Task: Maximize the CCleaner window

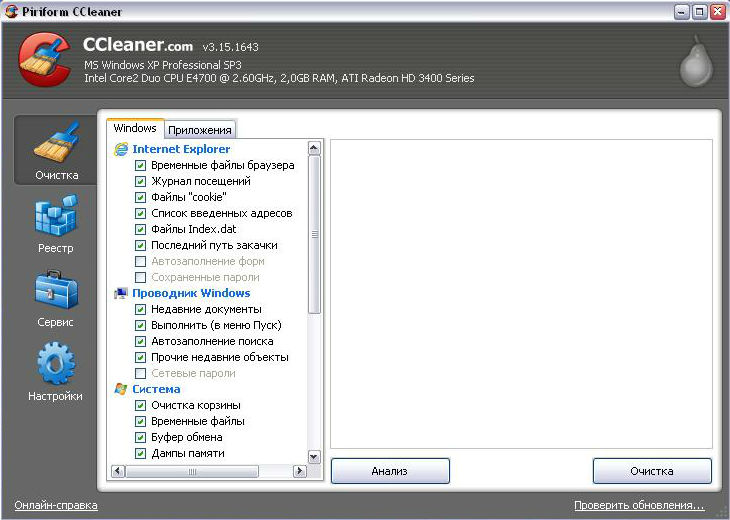Action: 700,12
